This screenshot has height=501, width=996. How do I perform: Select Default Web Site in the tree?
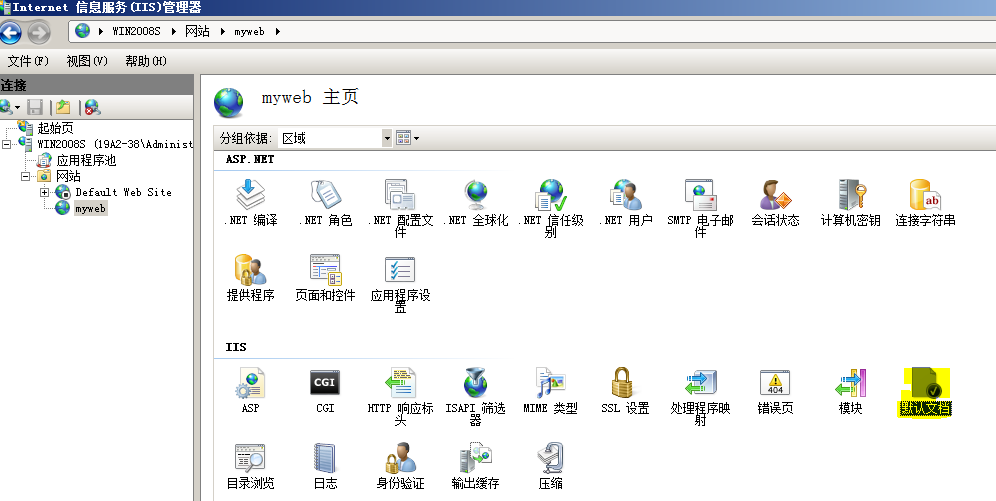click(x=123, y=192)
